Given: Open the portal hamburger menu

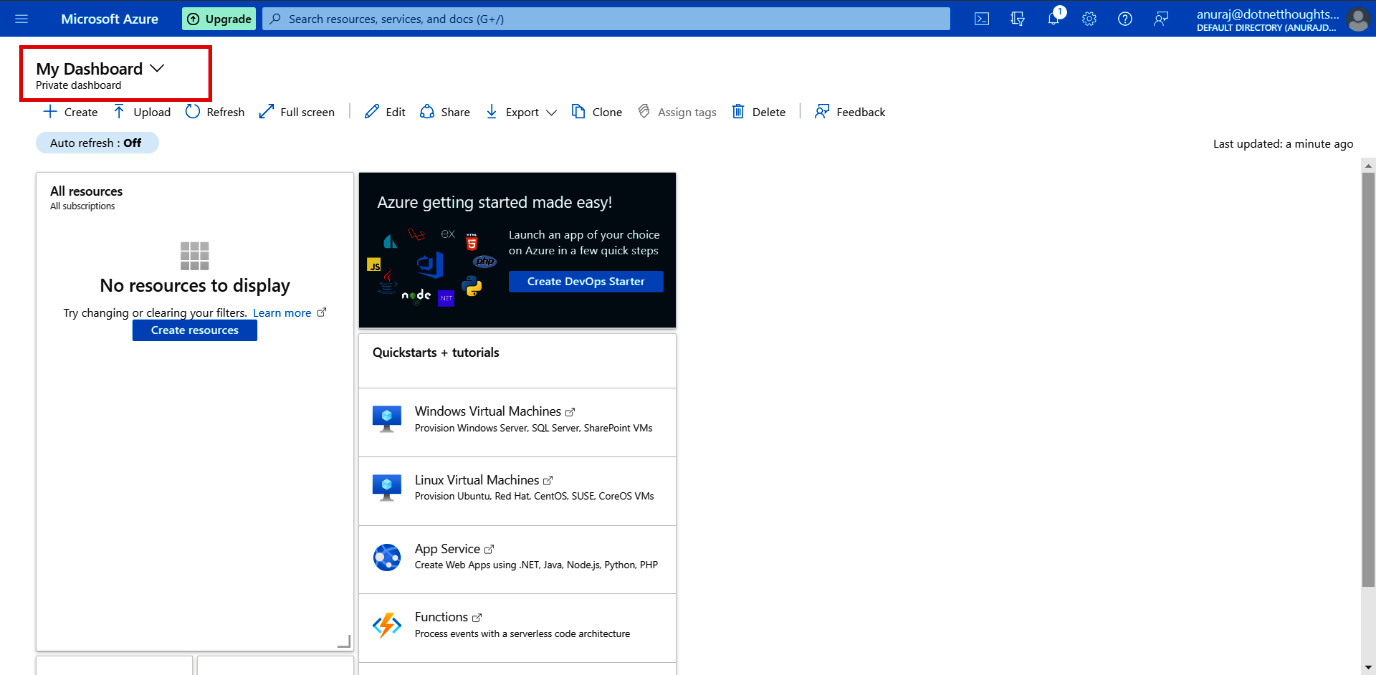Looking at the screenshot, I should click(22, 19).
